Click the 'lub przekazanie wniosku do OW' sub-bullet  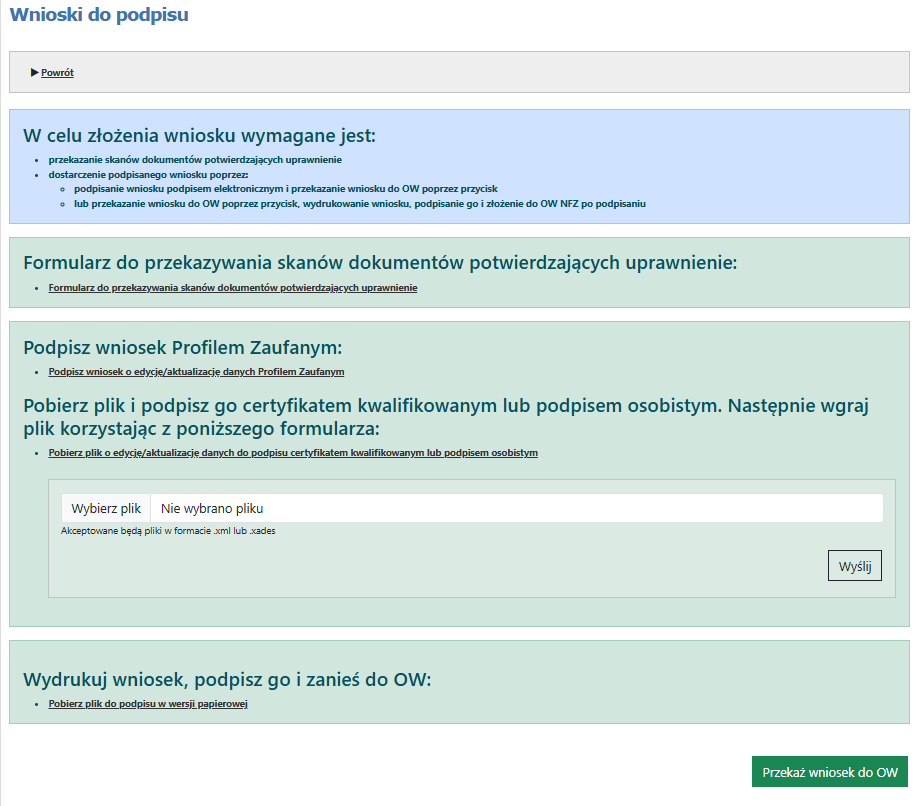click(x=359, y=203)
